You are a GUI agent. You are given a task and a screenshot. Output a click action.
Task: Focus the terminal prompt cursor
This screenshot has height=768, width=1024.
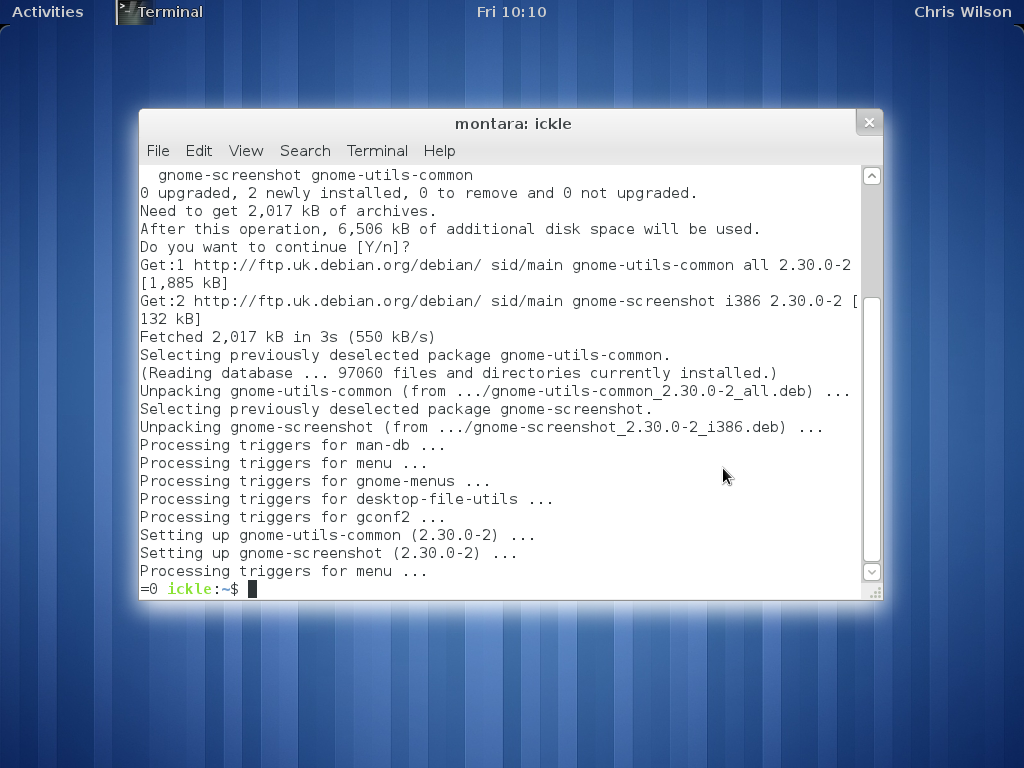click(253, 589)
